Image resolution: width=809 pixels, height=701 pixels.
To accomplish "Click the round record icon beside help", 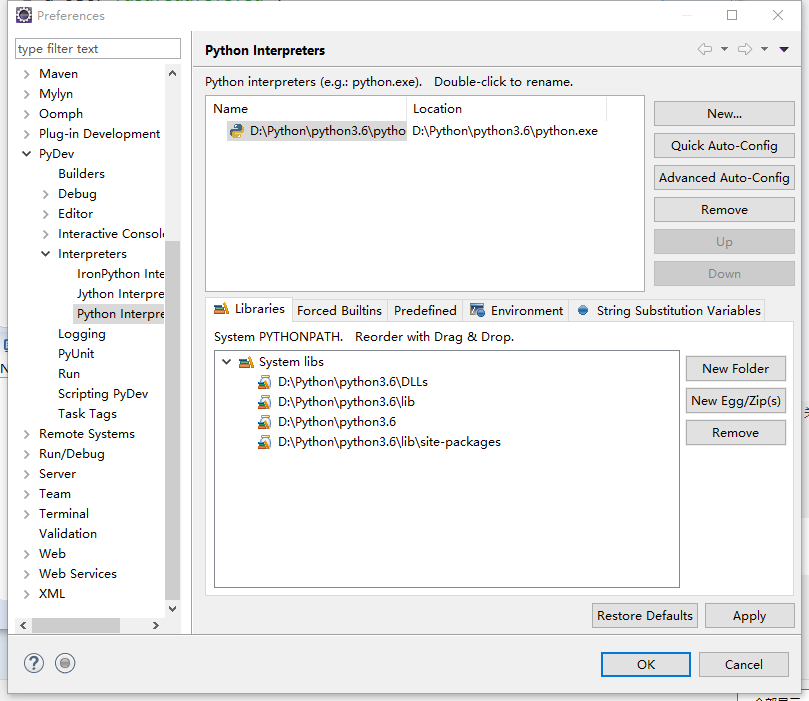I will click(x=65, y=663).
